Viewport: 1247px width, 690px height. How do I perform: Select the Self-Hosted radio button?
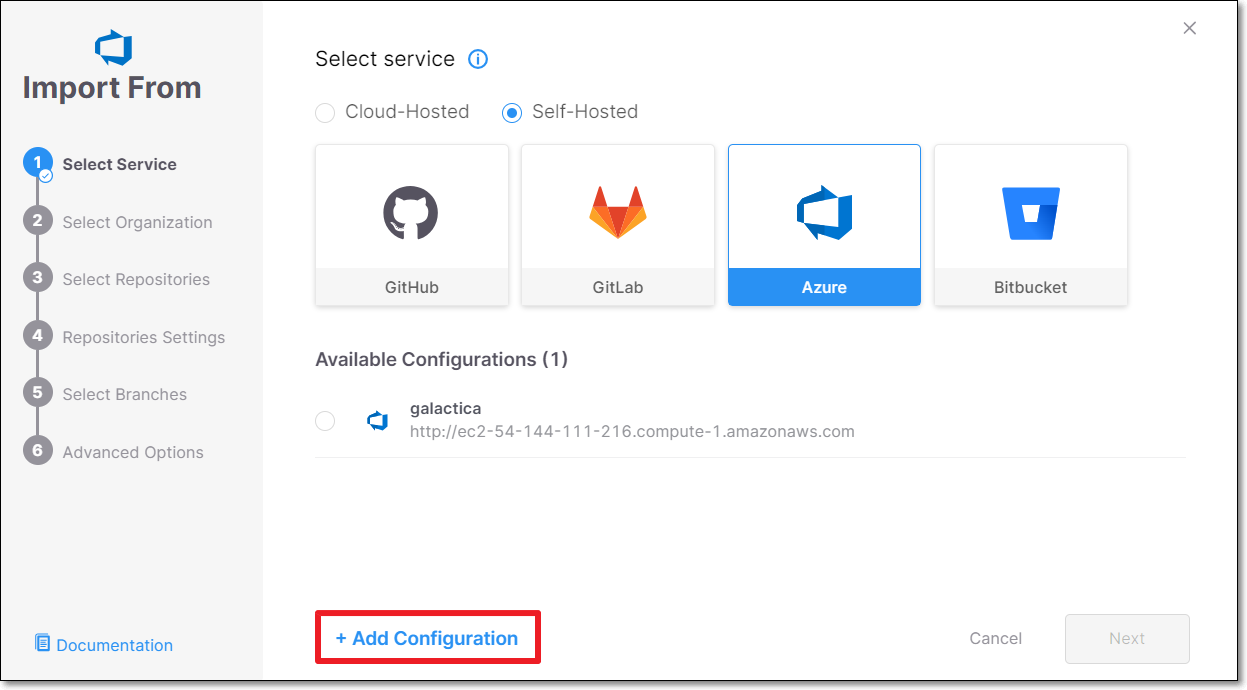point(512,113)
